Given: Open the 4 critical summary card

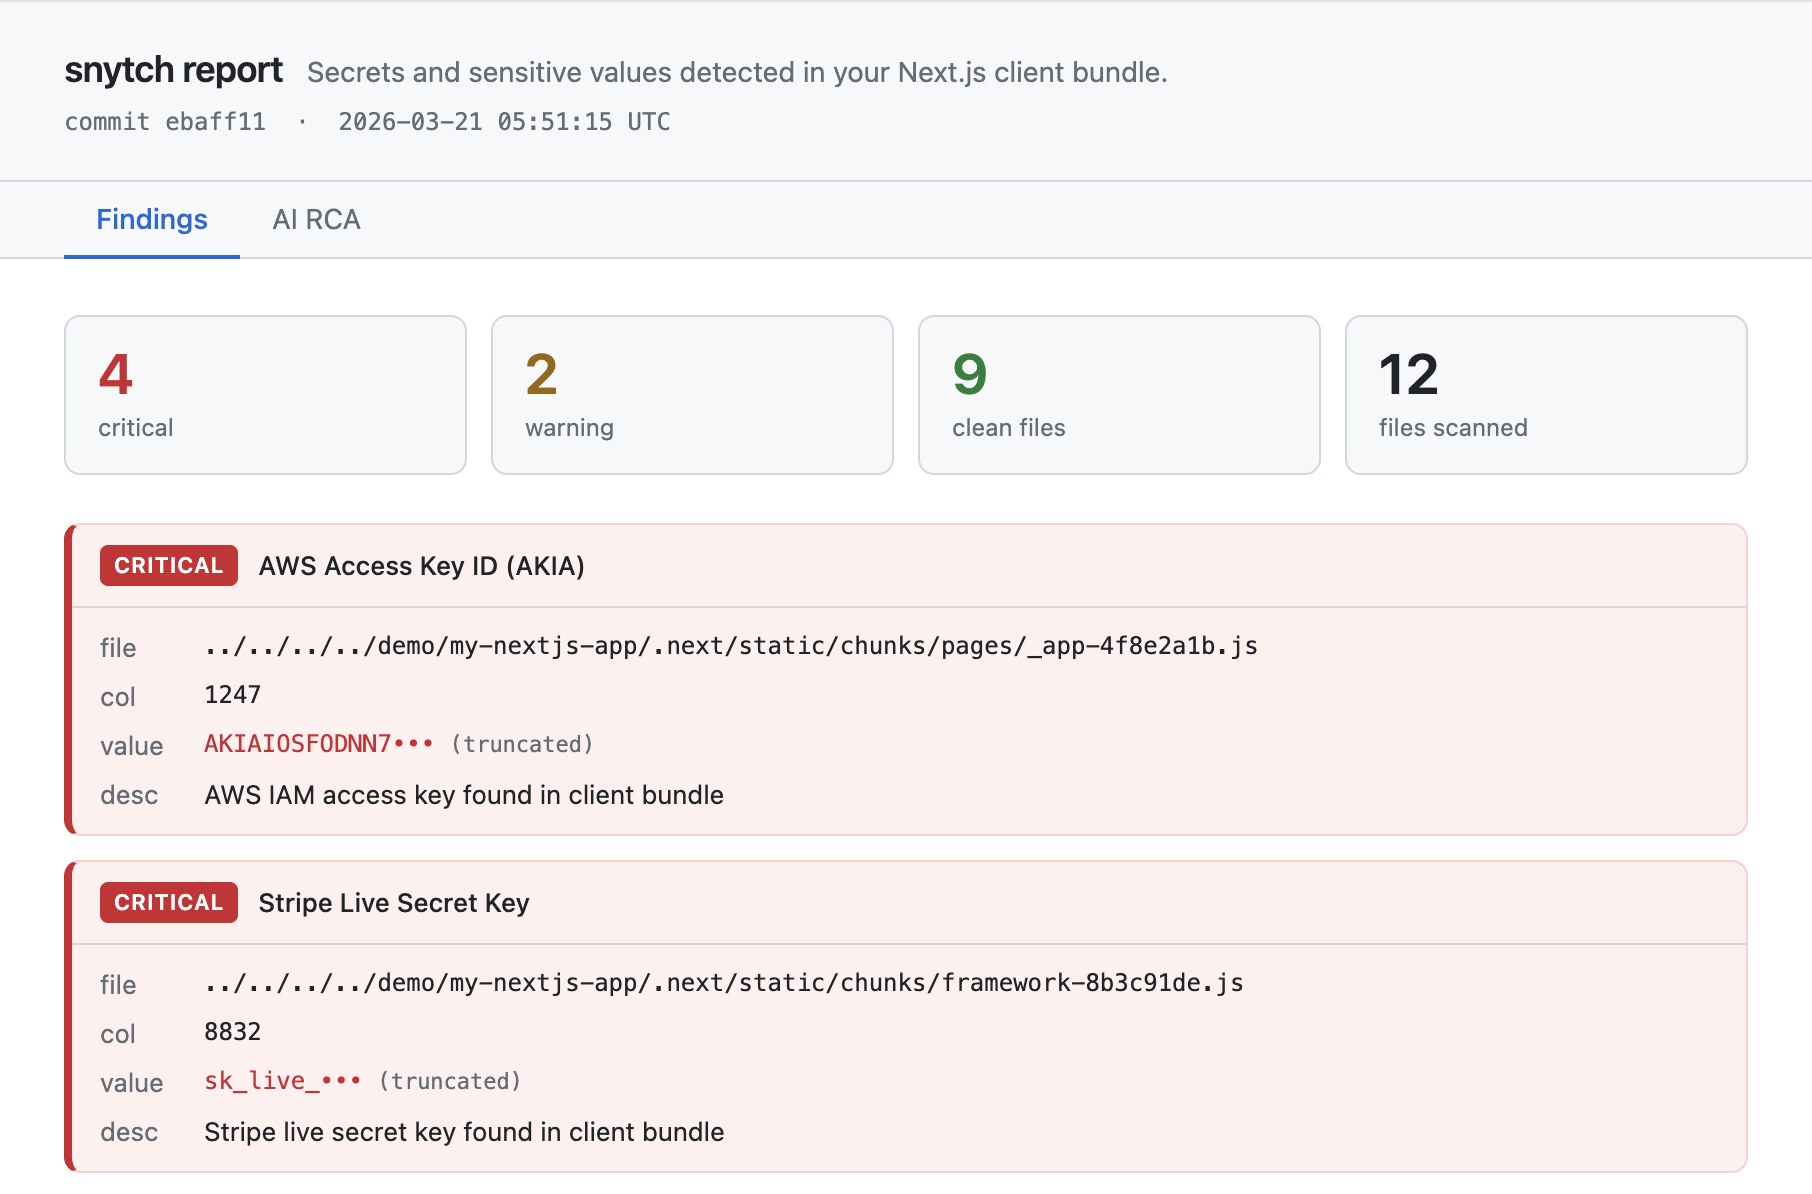Looking at the screenshot, I should coord(264,394).
